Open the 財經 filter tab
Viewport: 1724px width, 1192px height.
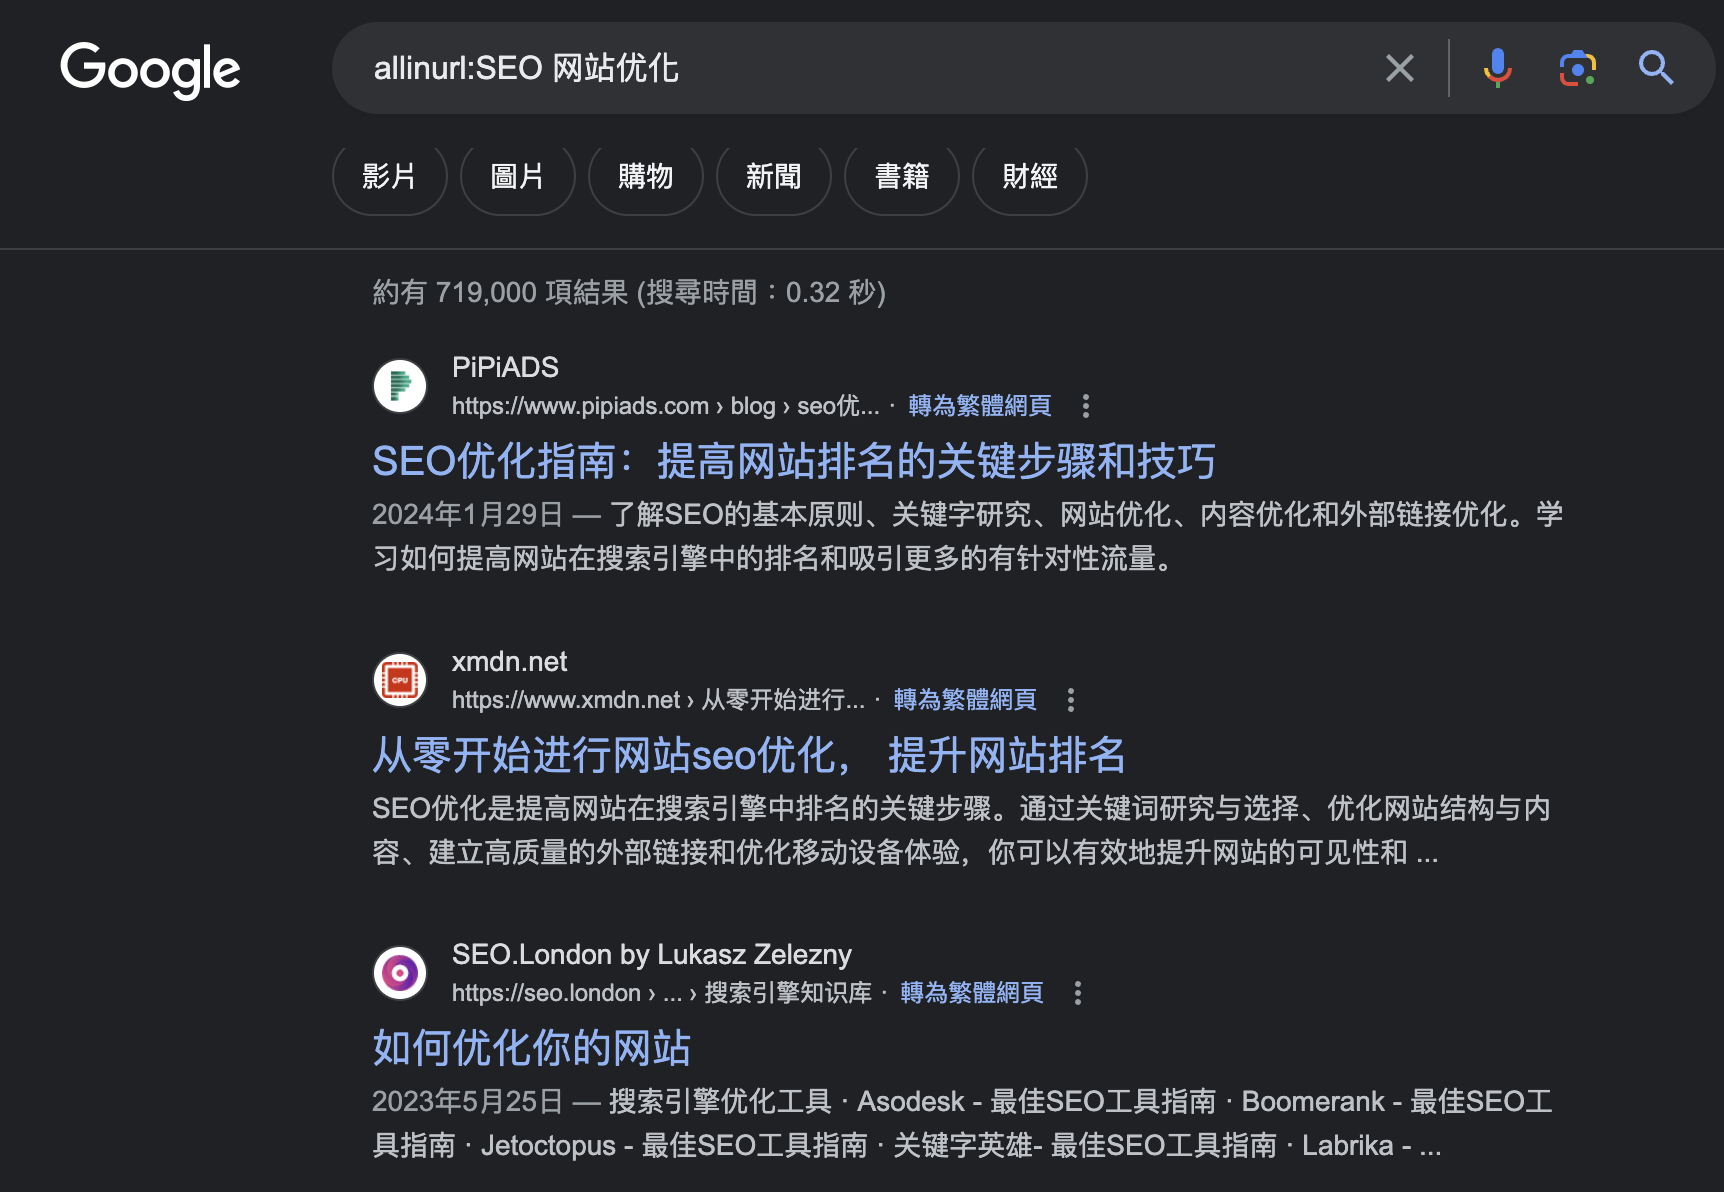[1029, 177]
